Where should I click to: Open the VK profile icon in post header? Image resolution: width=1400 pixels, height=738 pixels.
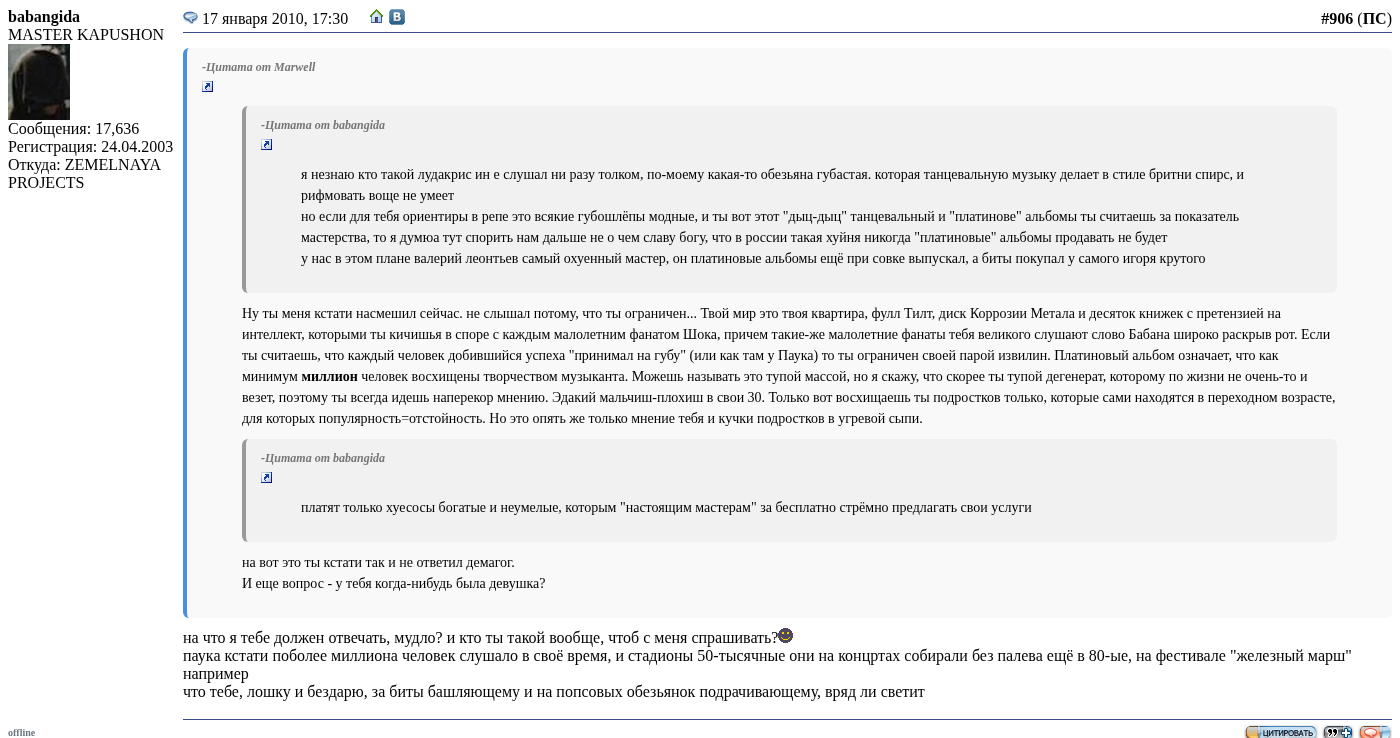(x=397, y=17)
